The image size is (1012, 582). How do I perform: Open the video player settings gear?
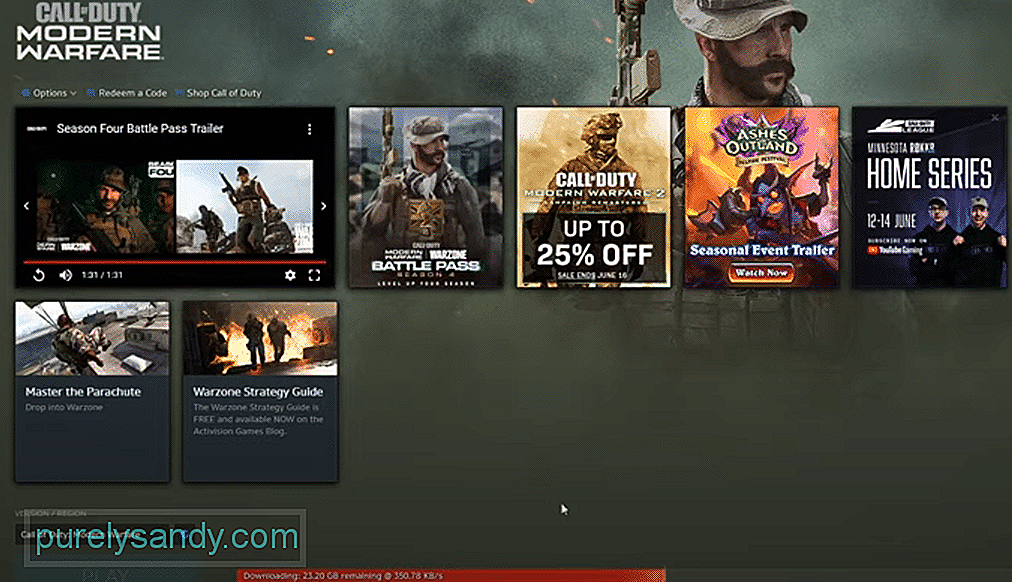point(290,276)
